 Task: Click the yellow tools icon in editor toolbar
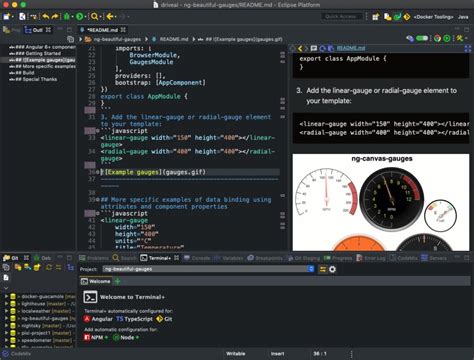pyautogui.click(x=460, y=38)
